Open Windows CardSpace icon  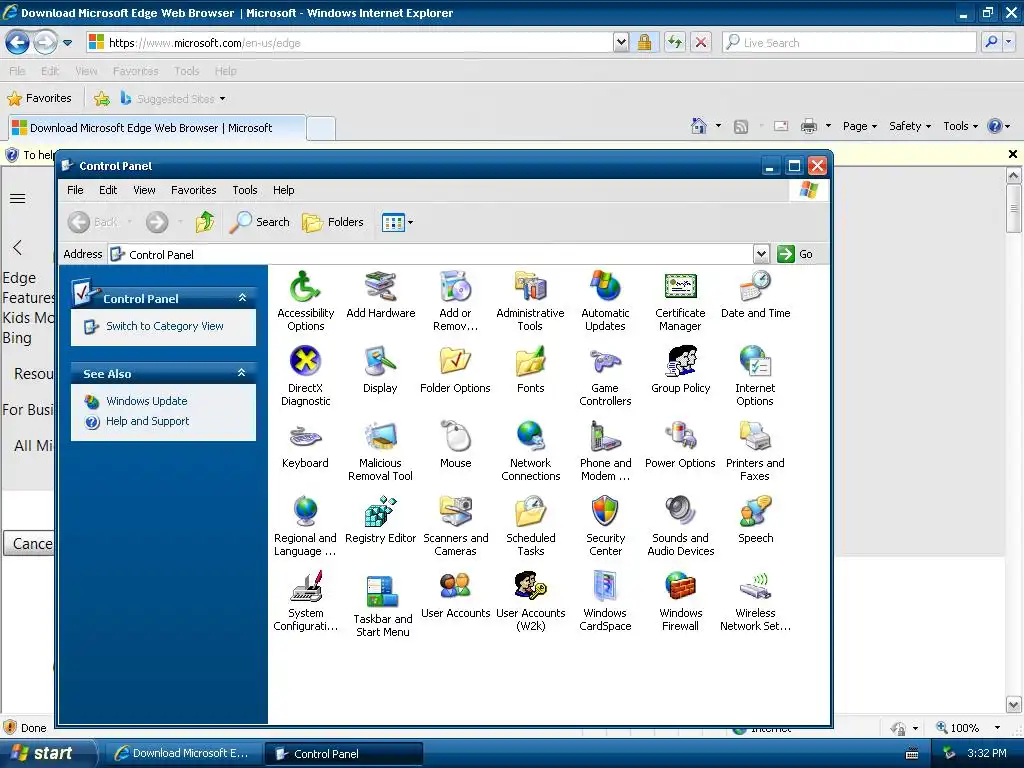[x=605, y=587]
